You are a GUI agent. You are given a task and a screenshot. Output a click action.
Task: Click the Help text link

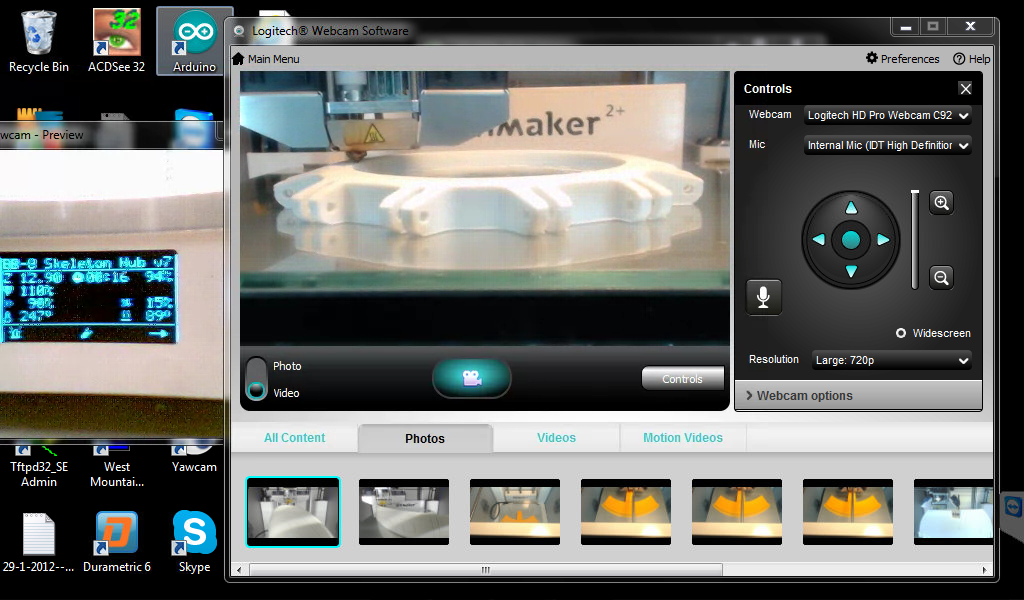click(979, 59)
